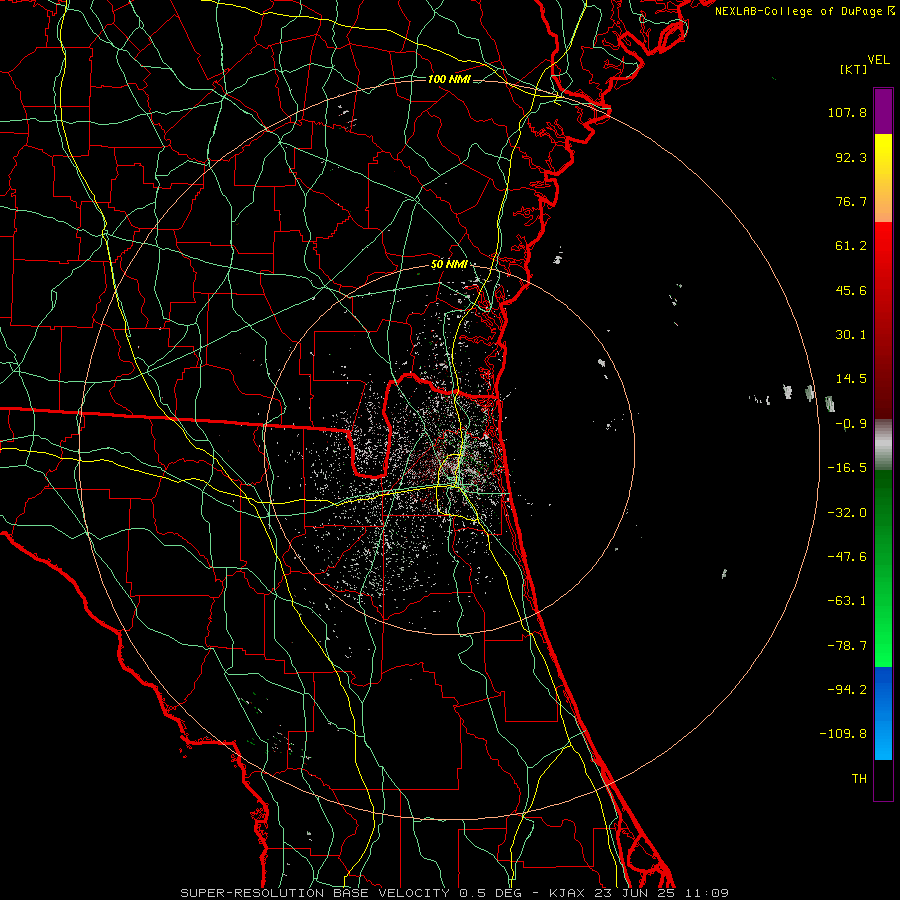
Task: Click the [KT] units label
Action: (853, 69)
